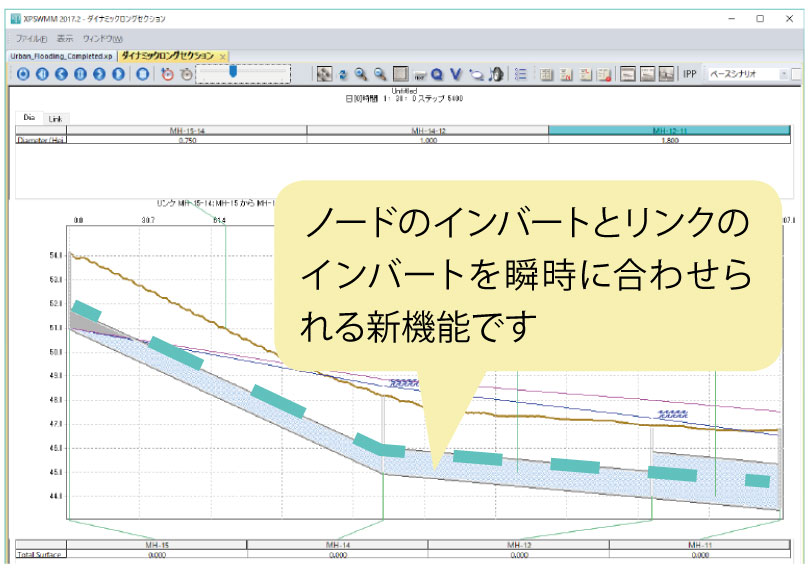The image size is (809, 569).
Task: Click the table icon with red line
Action: click(586, 75)
